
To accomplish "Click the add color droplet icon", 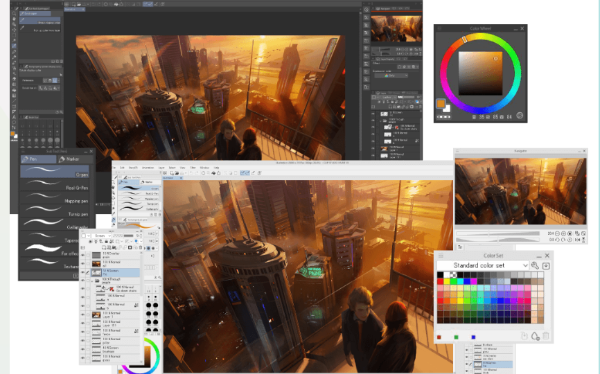I will pyautogui.click(x=535, y=336).
